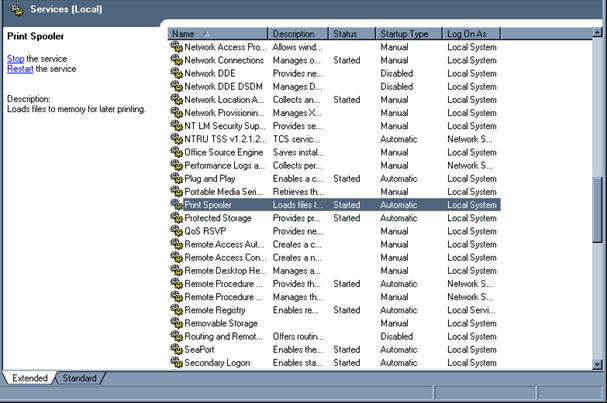Select the Remote Registry gear icon
Screen dimensions: 607x403
pos(176,310)
